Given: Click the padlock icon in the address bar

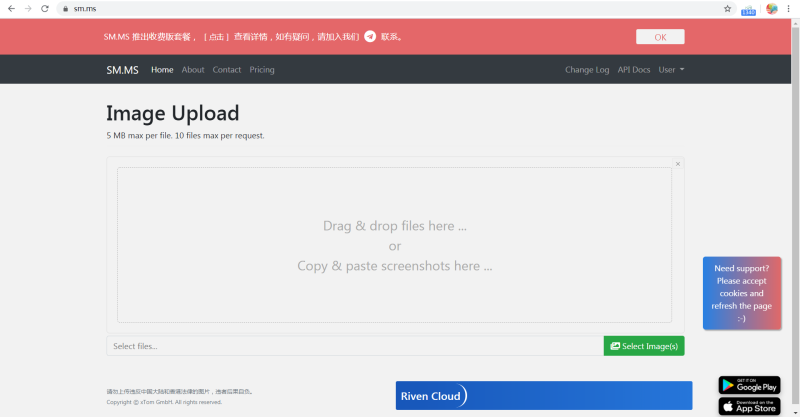Looking at the screenshot, I should [65, 9].
